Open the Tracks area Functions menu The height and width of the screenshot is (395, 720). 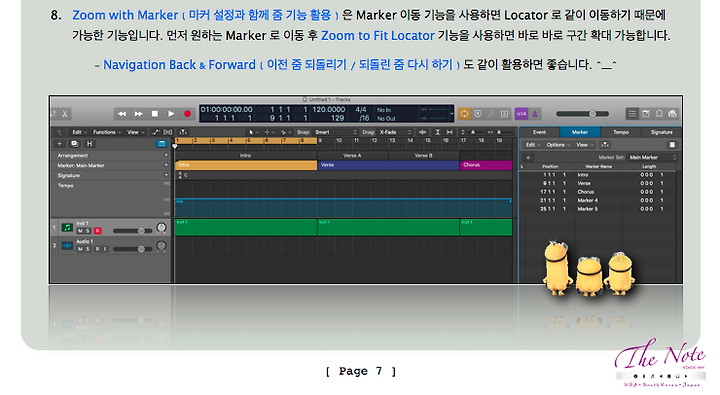pyautogui.click(x=107, y=132)
